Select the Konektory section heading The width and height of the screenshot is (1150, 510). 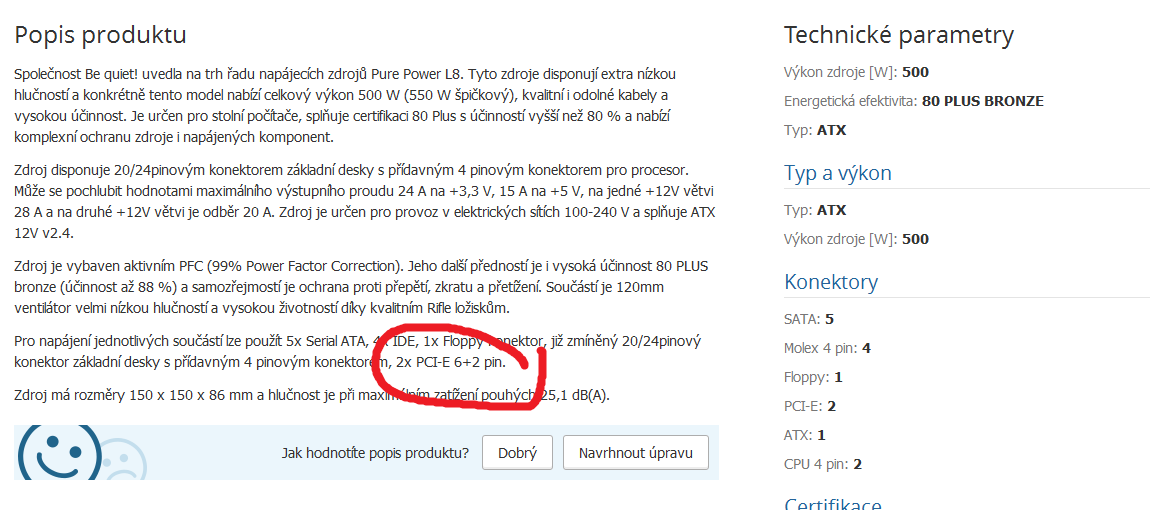click(831, 282)
